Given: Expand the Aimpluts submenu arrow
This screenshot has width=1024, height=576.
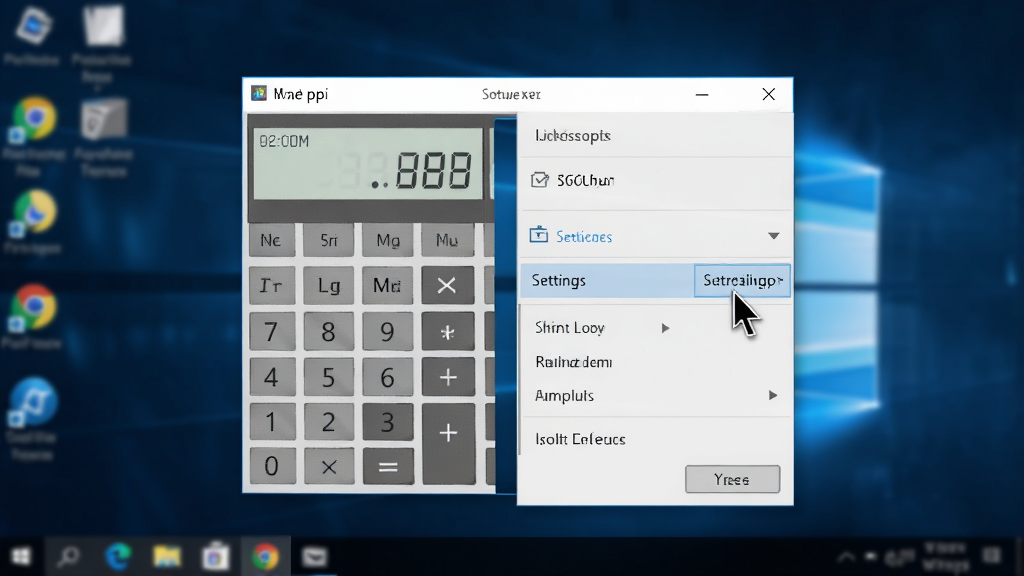Looking at the screenshot, I should (x=773, y=395).
